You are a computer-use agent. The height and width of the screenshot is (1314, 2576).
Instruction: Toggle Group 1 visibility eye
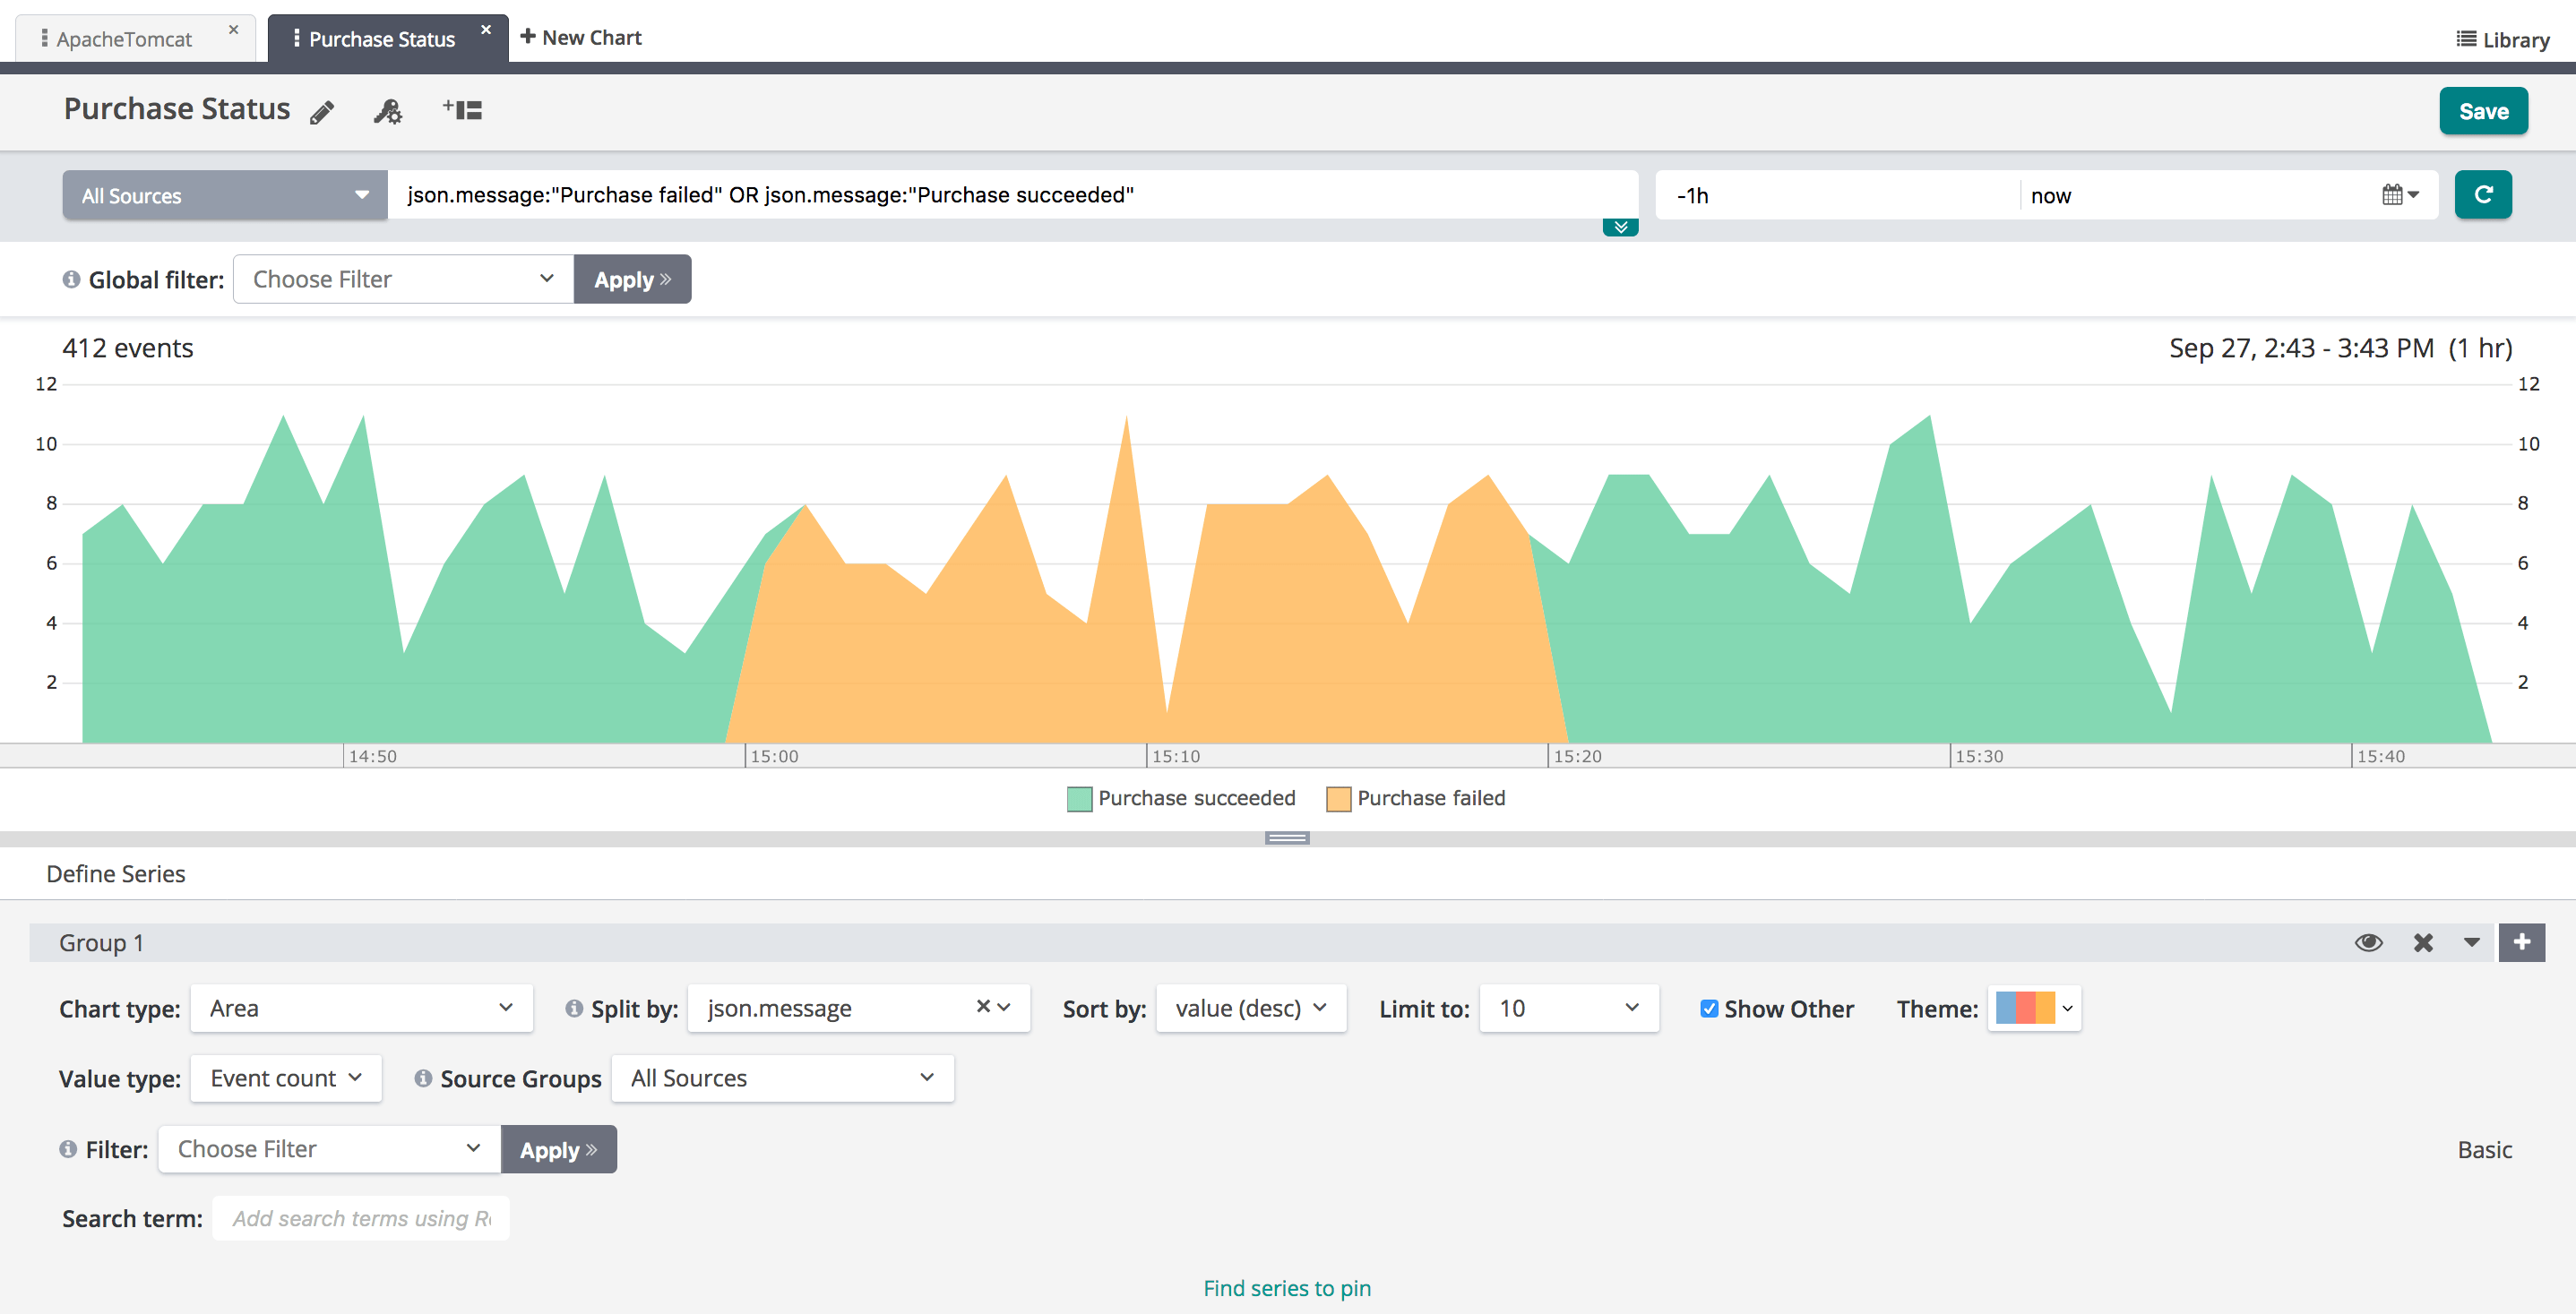pyautogui.click(x=2368, y=942)
